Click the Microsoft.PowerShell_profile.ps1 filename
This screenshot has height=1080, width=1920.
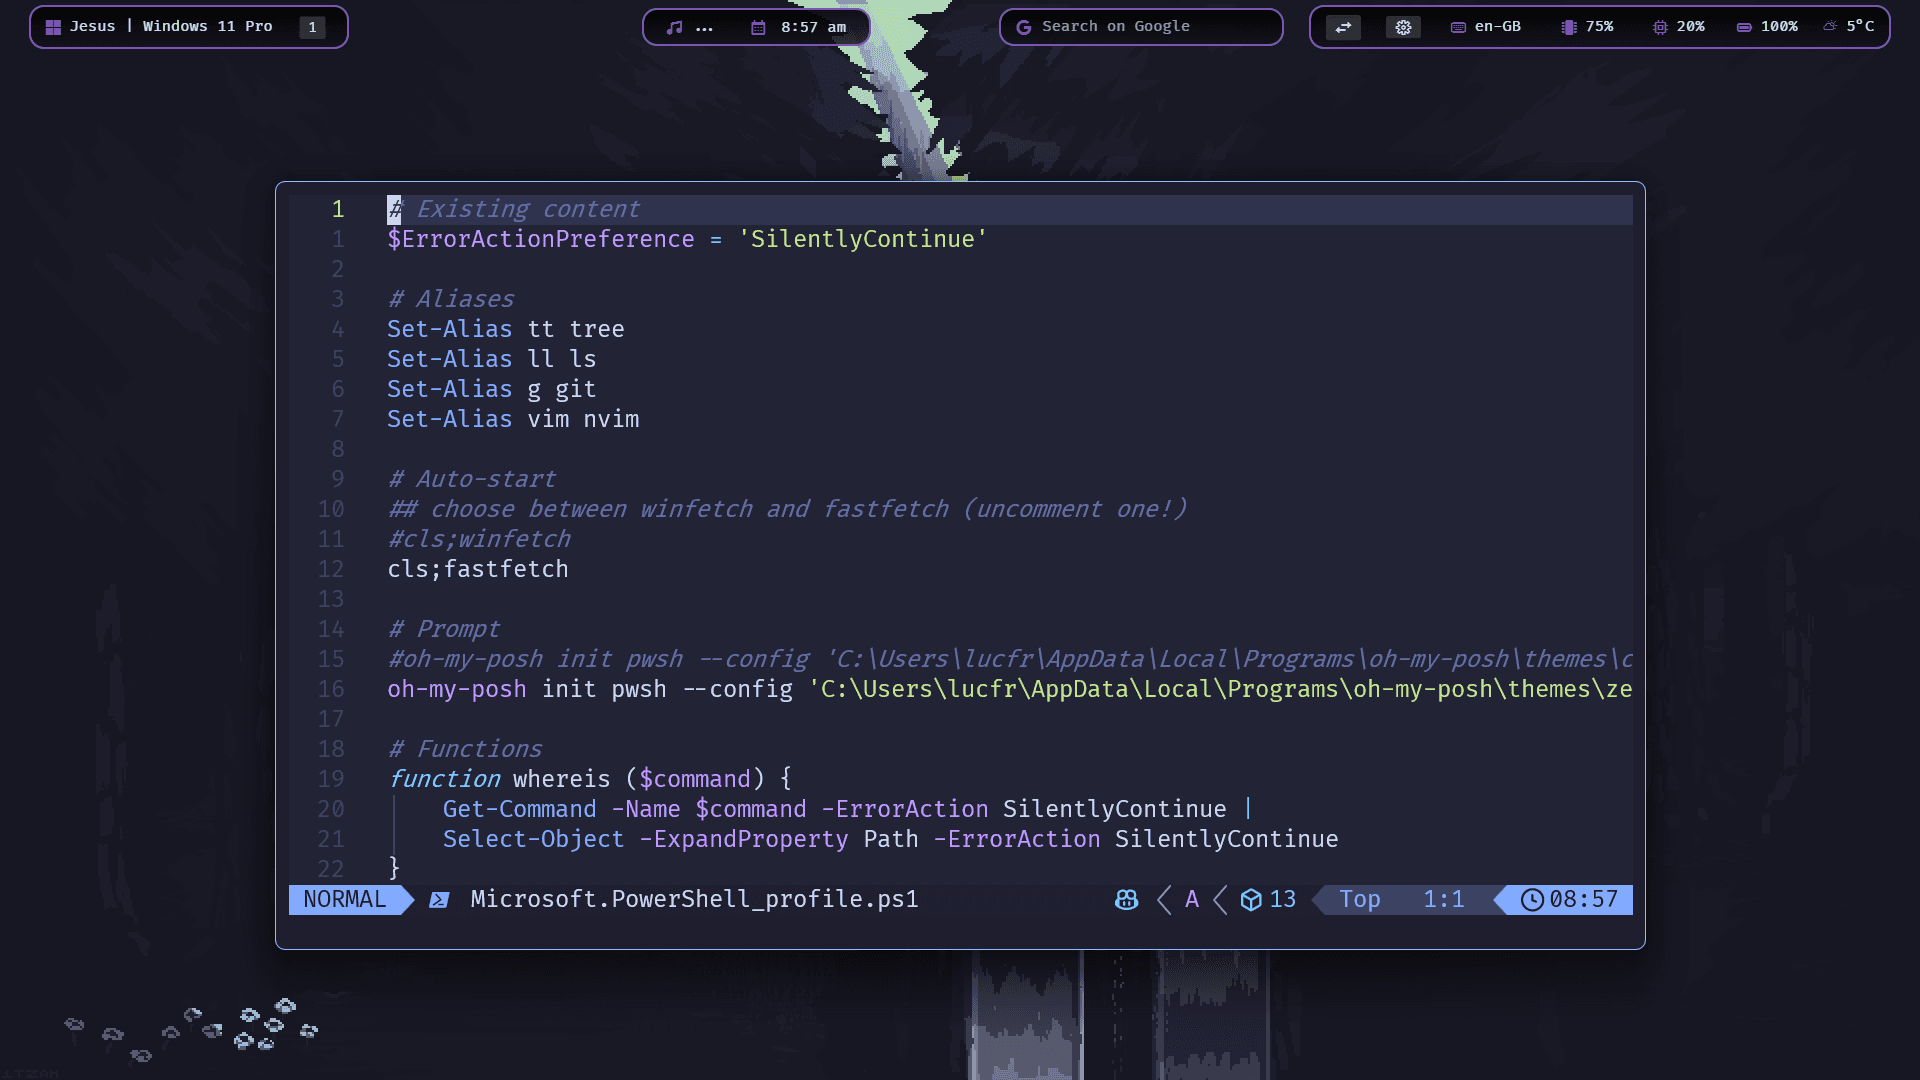[694, 900]
